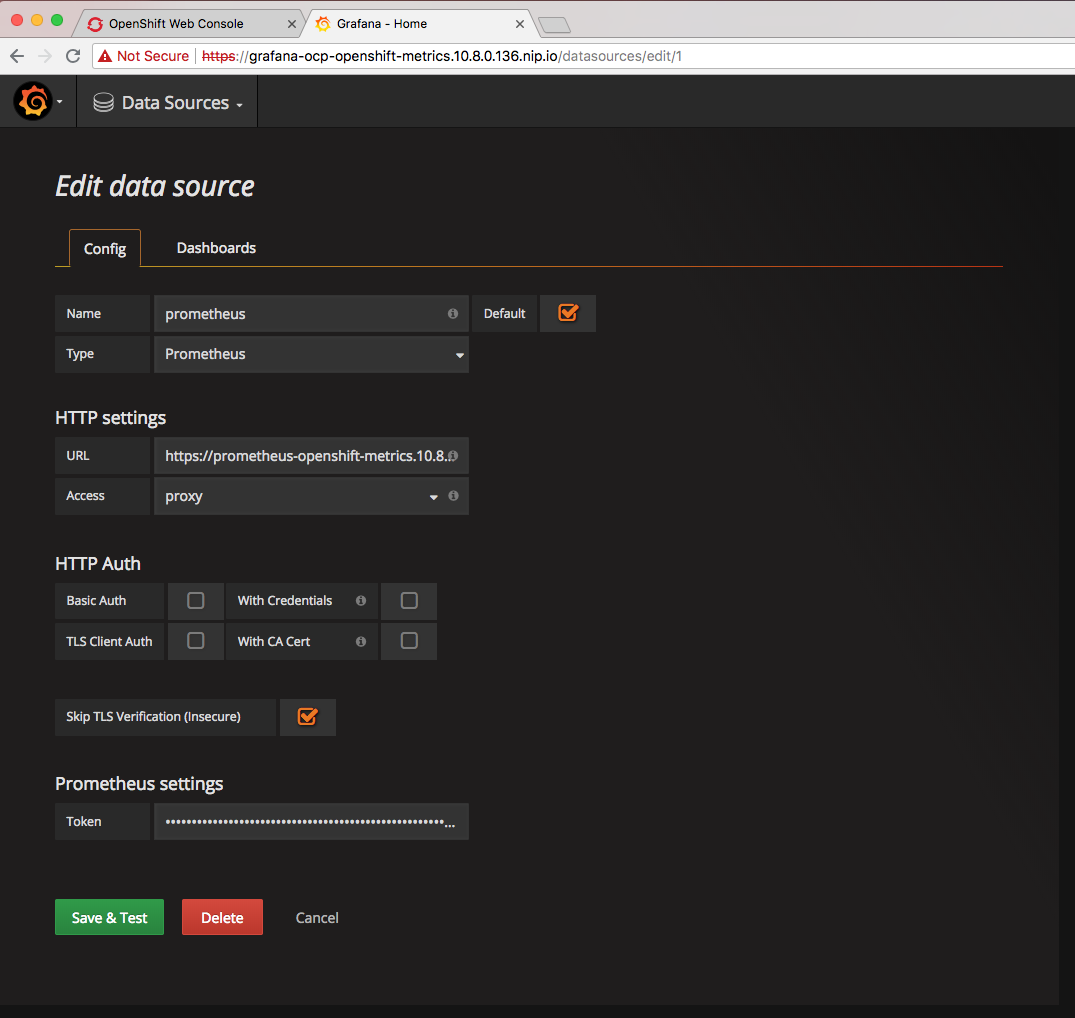
Task: Click the "Edit data source" title
Action: pos(155,186)
